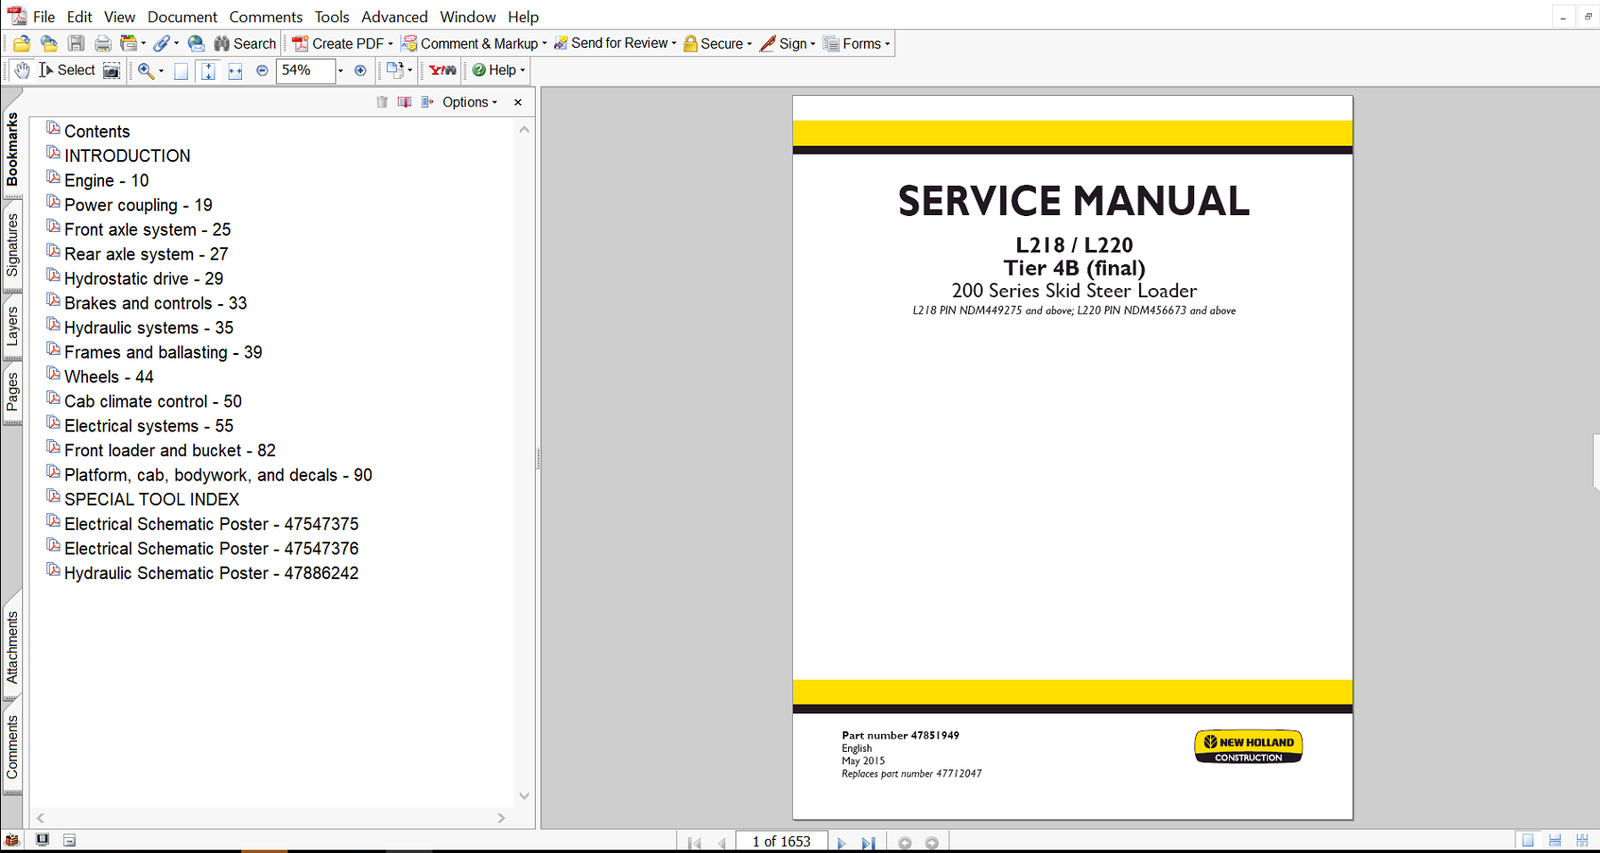Expand the bookmarks Options dropdown
The width and height of the screenshot is (1600, 853).
pos(469,102)
